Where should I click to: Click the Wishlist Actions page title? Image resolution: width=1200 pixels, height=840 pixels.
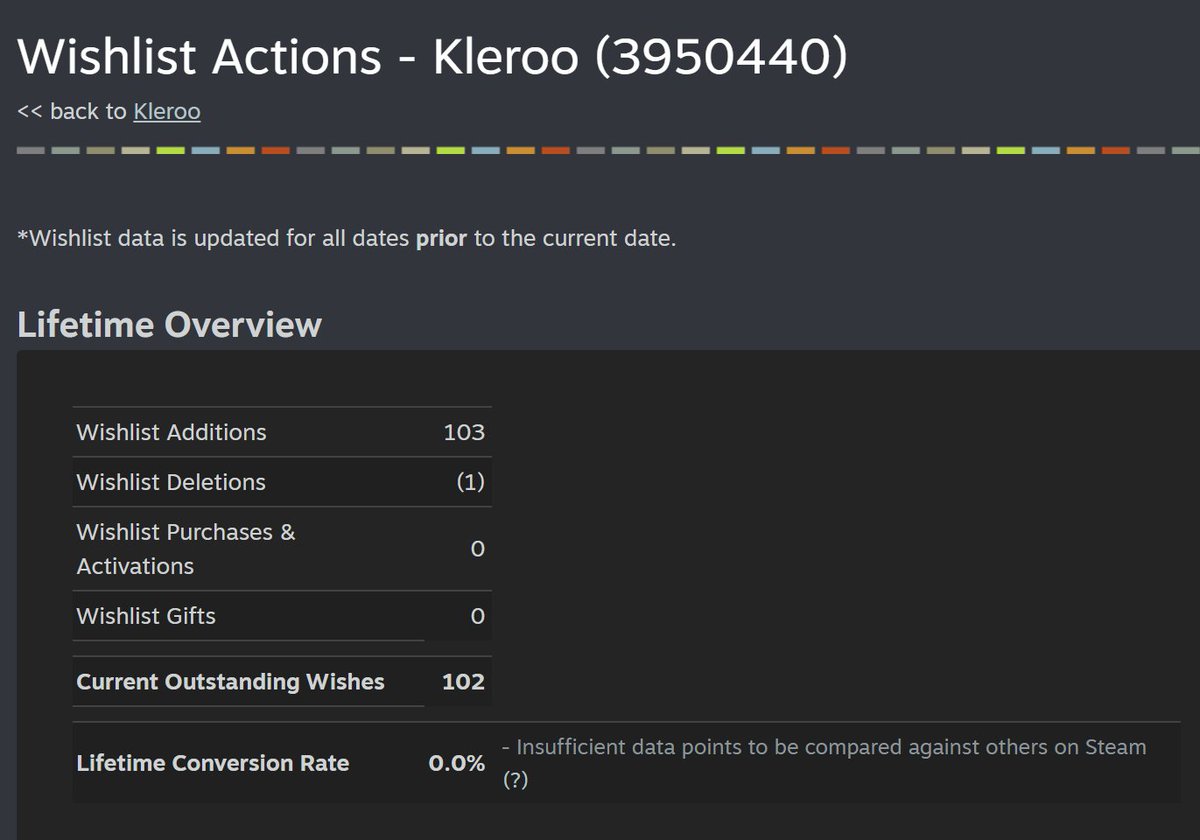pyautogui.click(x=432, y=56)
